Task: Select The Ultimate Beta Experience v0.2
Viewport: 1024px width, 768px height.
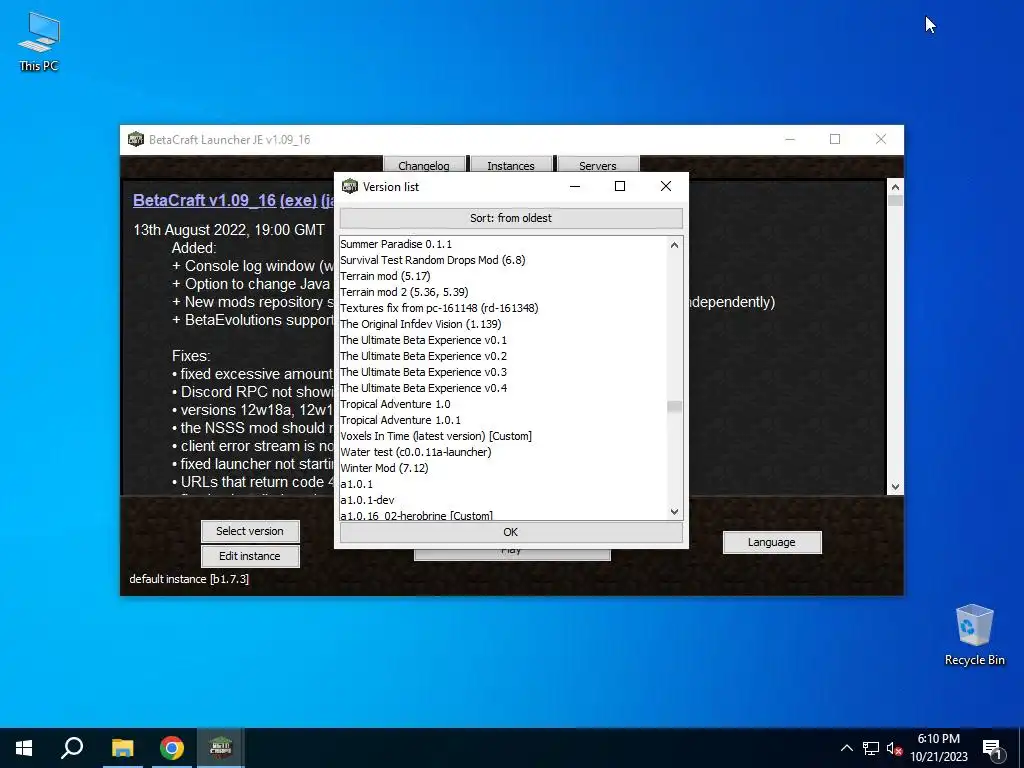Action: [503, 356]
